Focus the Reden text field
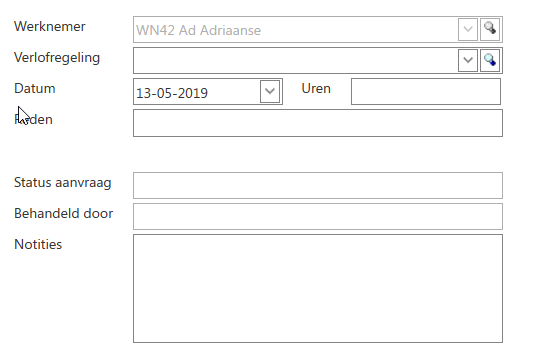 point(318,123)
